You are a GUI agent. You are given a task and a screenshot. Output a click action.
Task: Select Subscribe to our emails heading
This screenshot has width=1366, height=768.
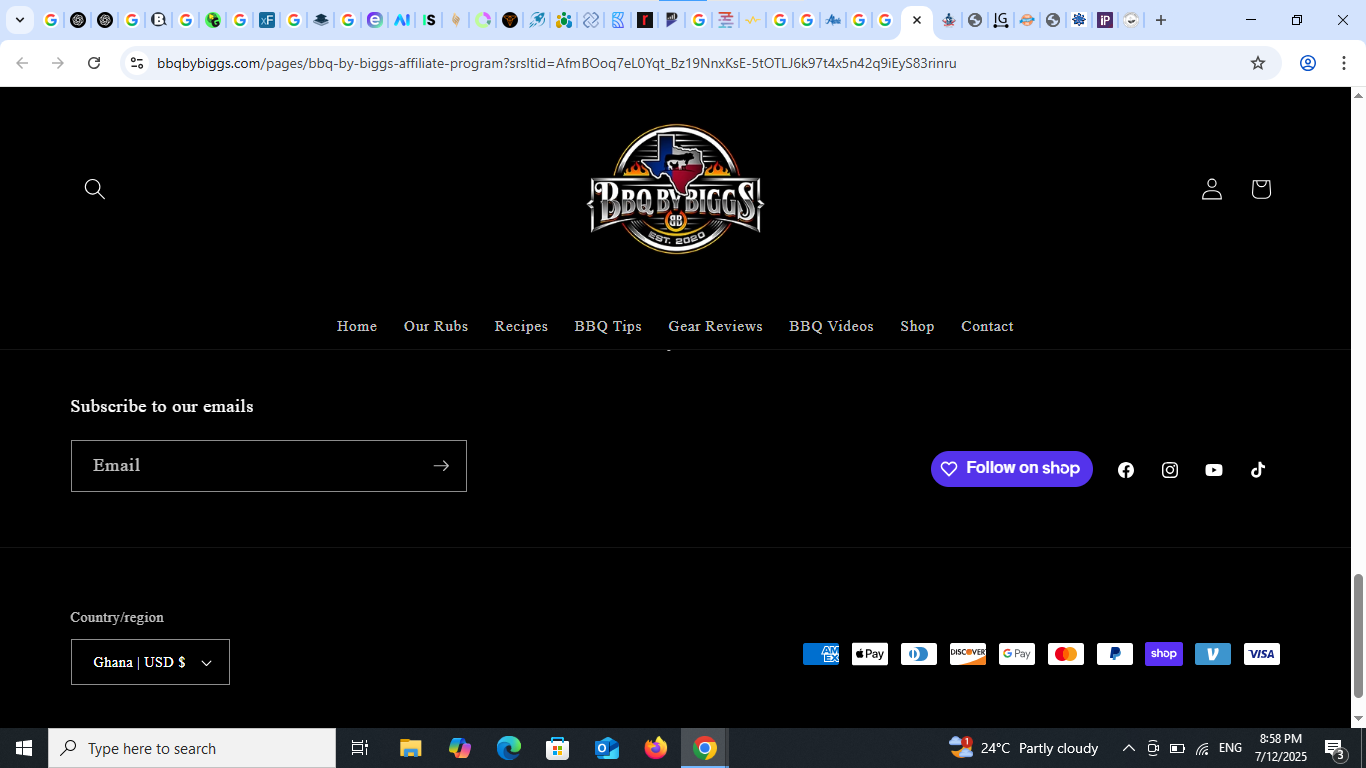click(162, 406)
